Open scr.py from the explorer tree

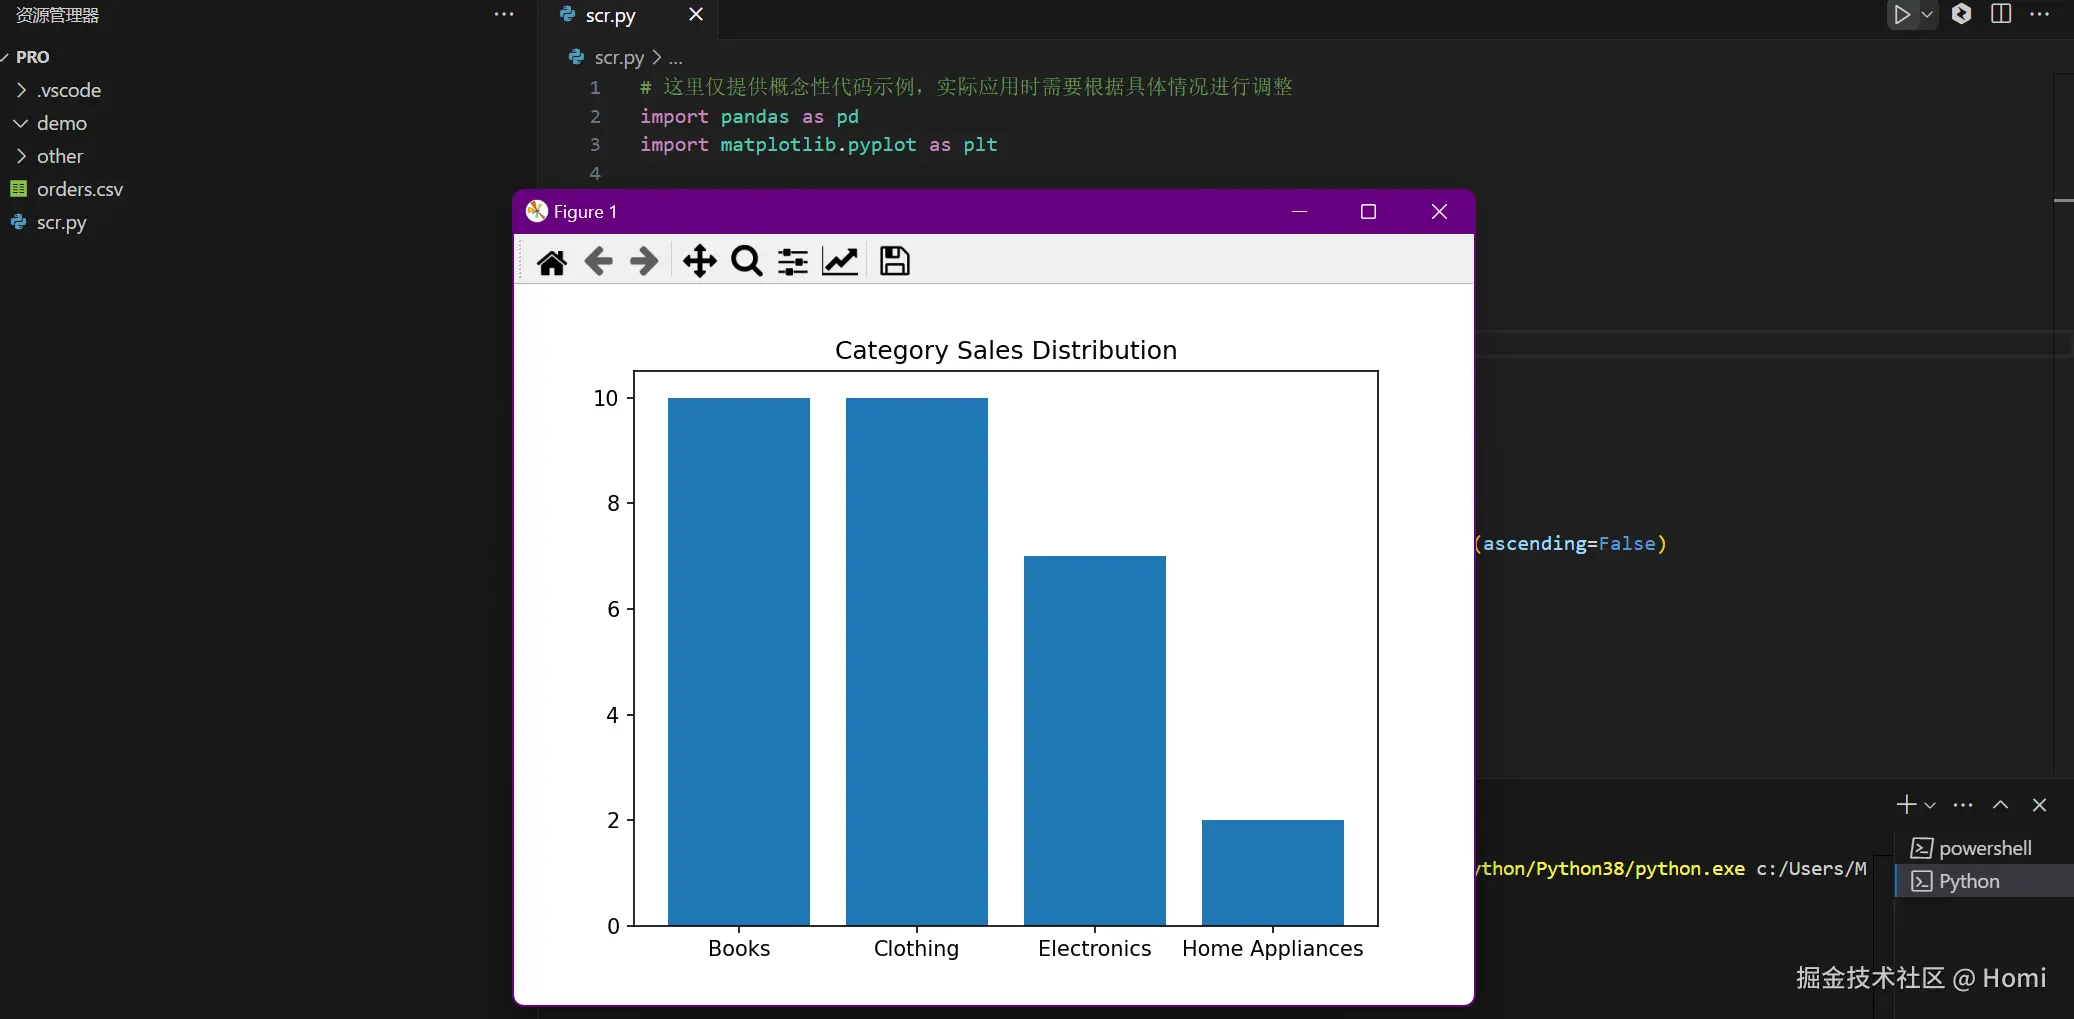[x=62, y=222]
